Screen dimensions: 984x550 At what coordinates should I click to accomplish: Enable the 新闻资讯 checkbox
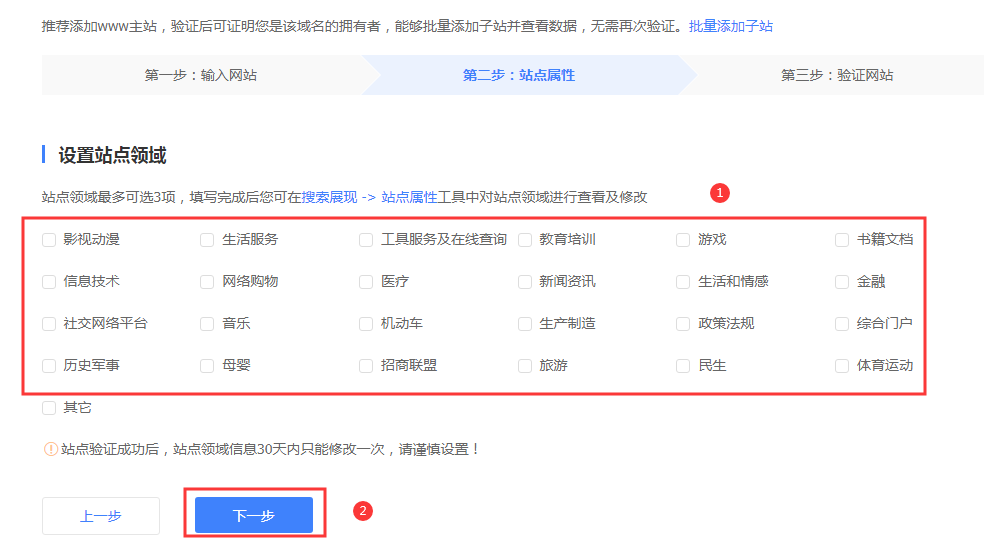[x=525, y=282]
